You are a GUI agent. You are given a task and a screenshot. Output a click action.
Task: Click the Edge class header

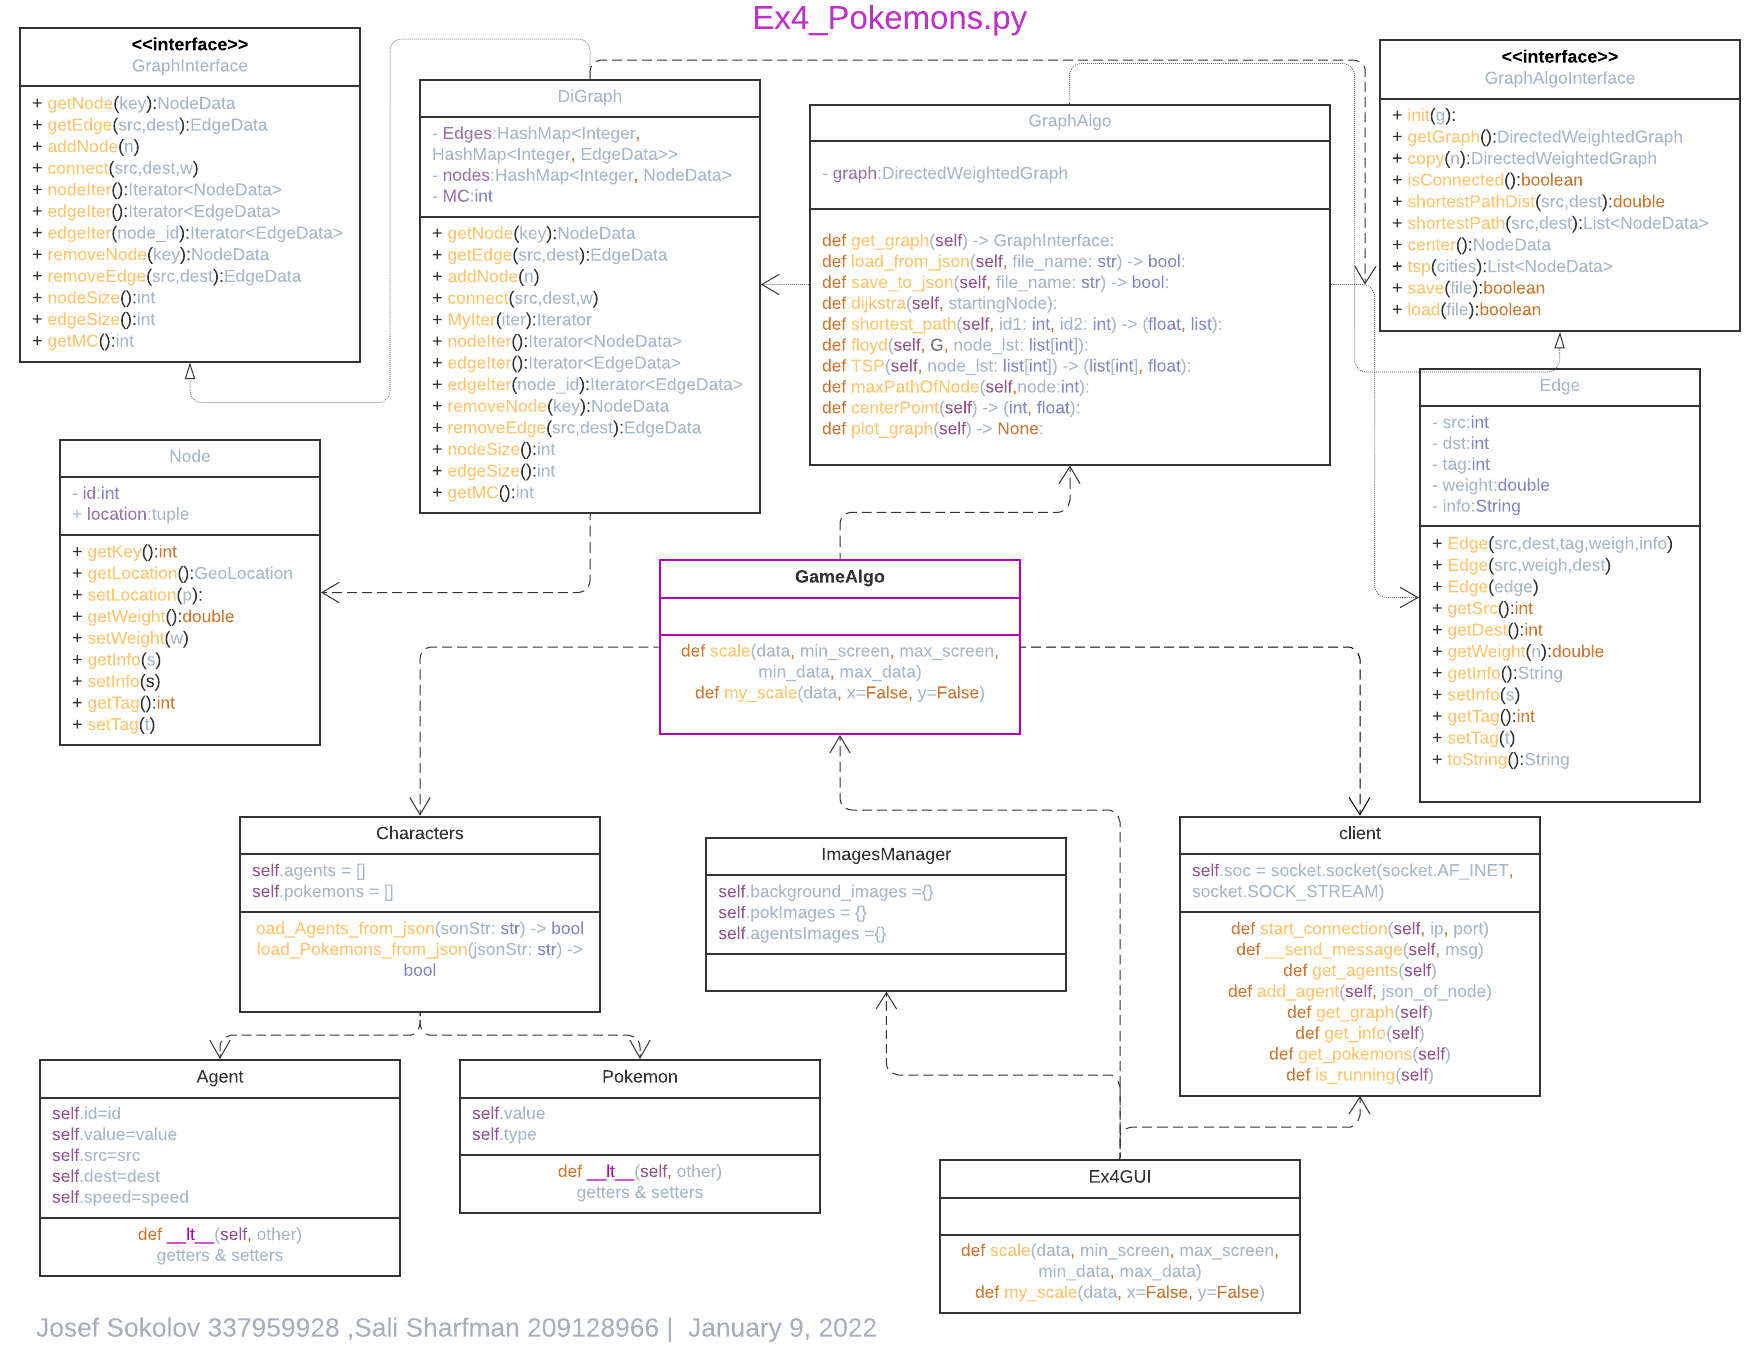coord(1558,386)
